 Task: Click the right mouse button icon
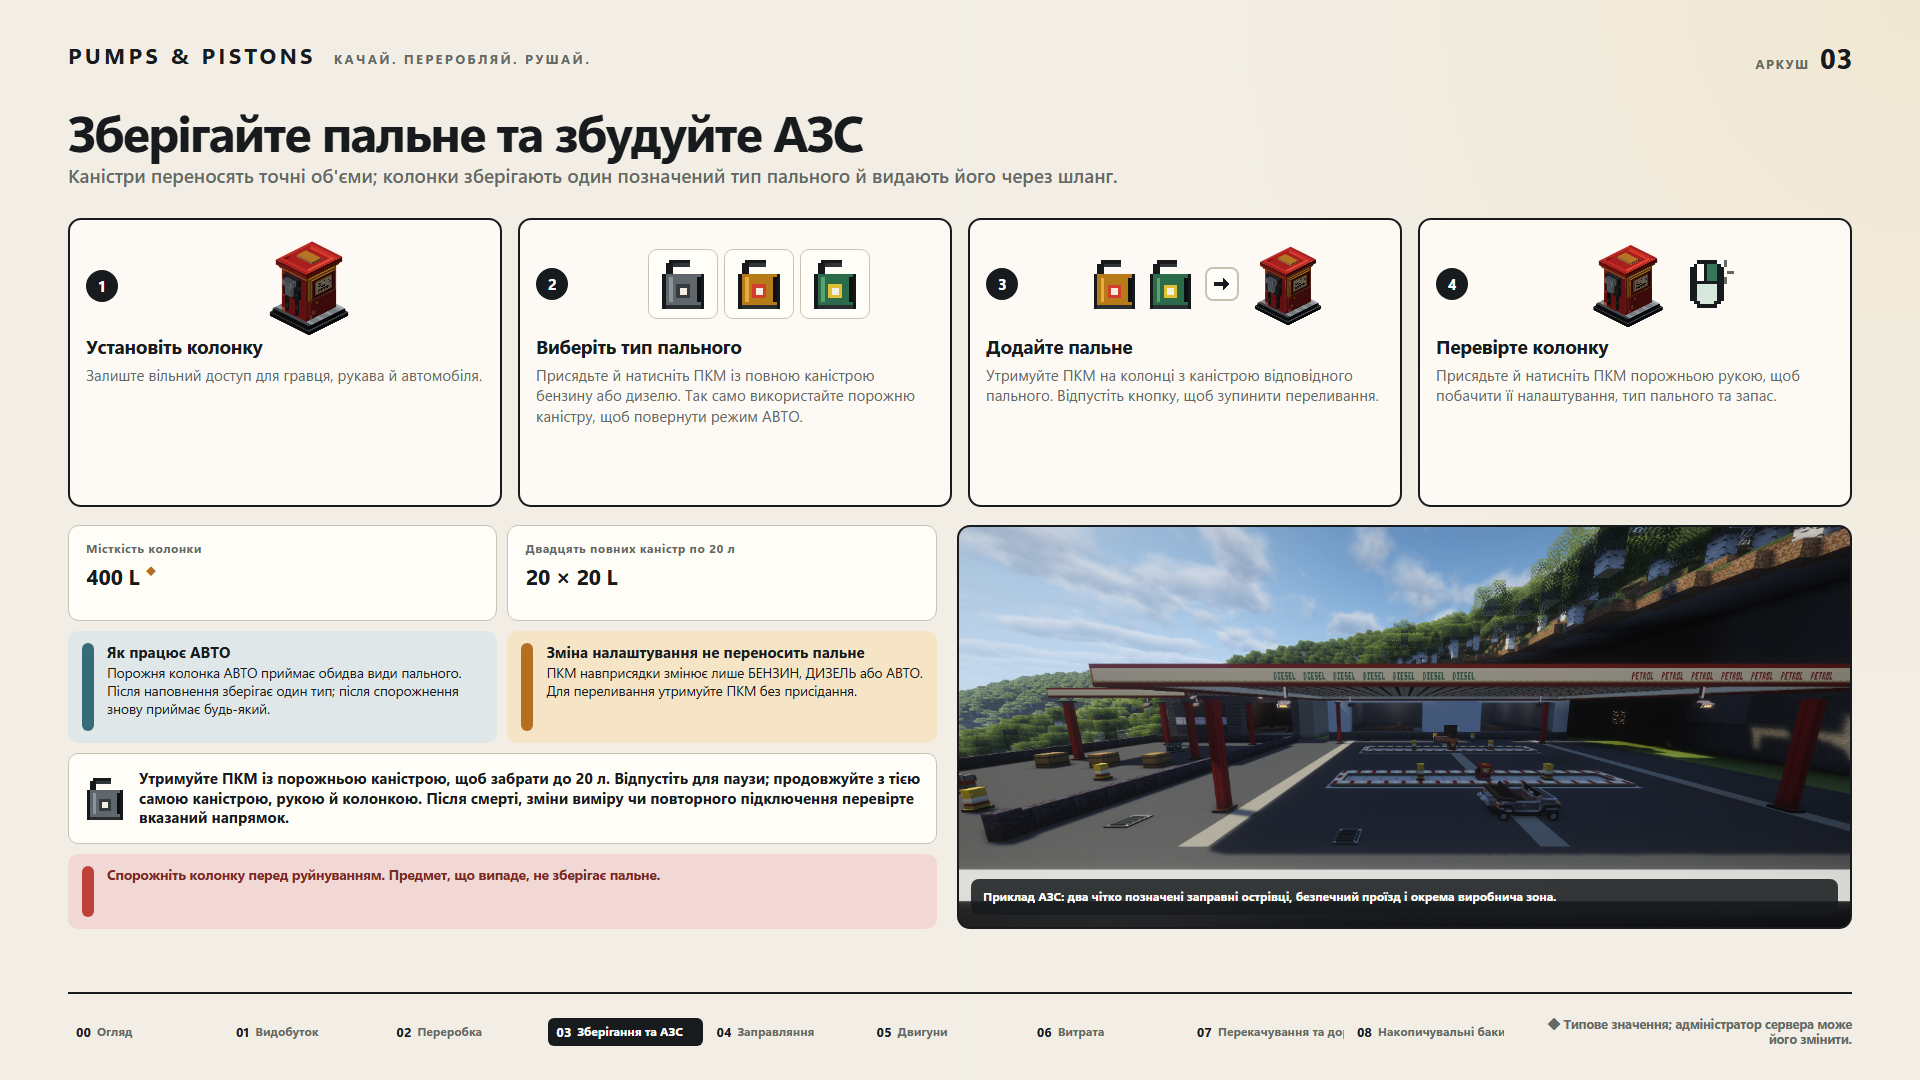coord(1710,283)
